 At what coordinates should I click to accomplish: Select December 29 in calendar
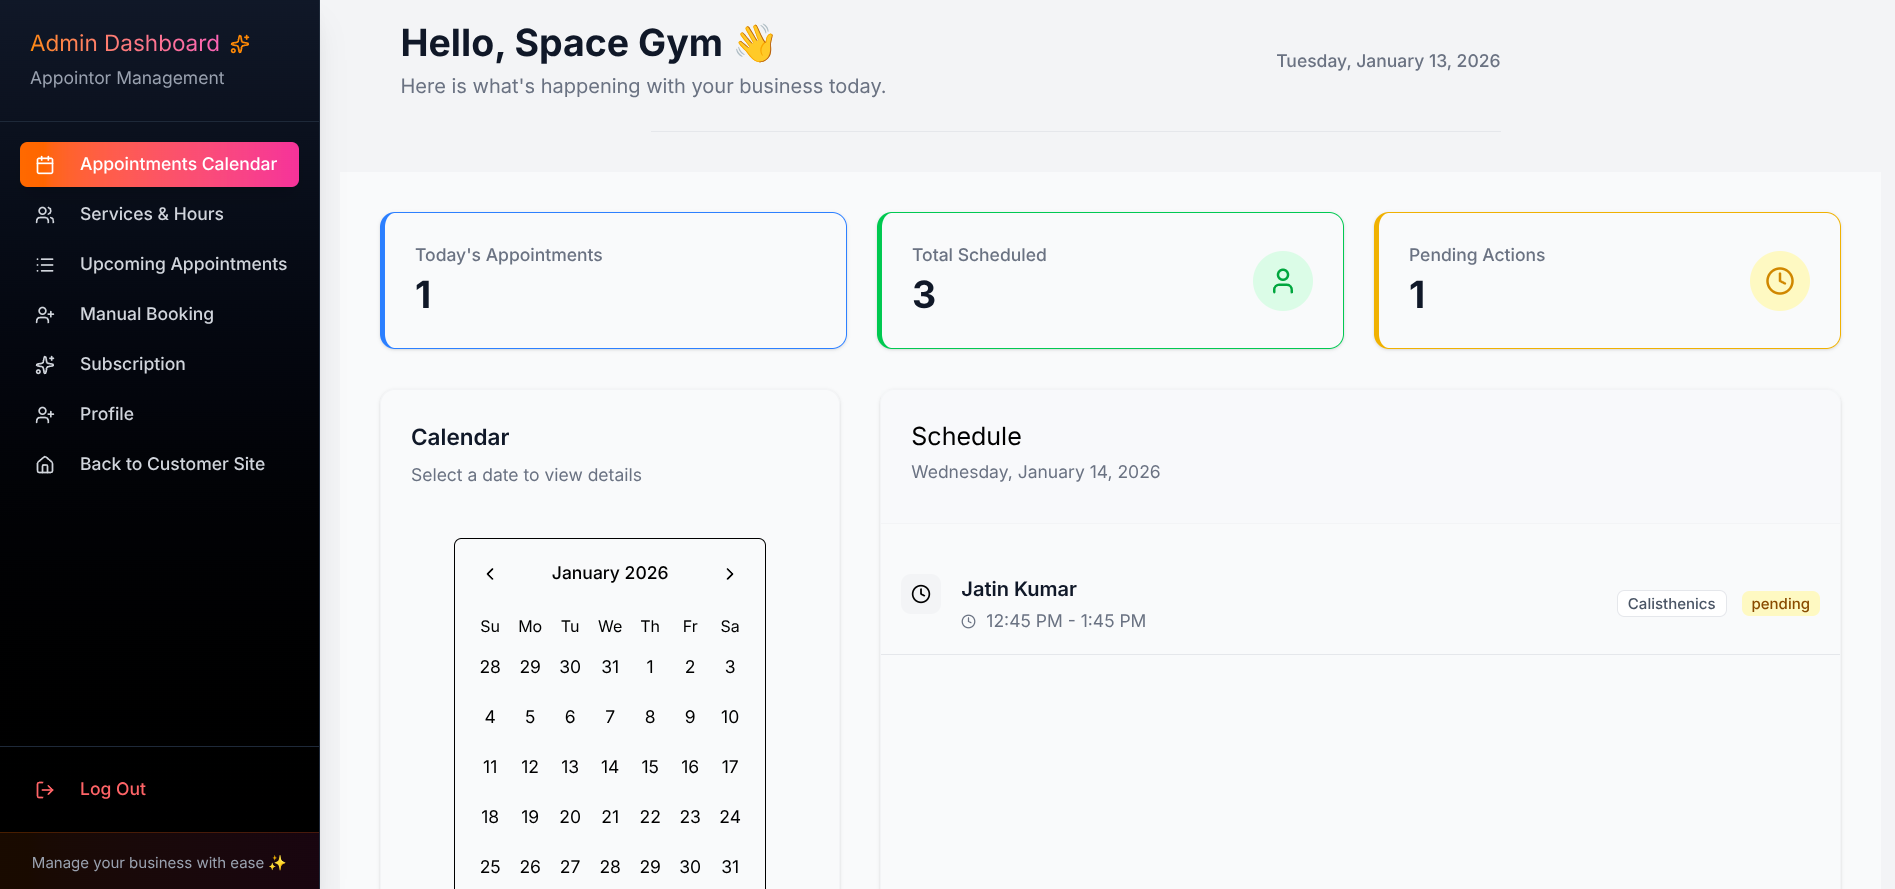coord(530,667)
